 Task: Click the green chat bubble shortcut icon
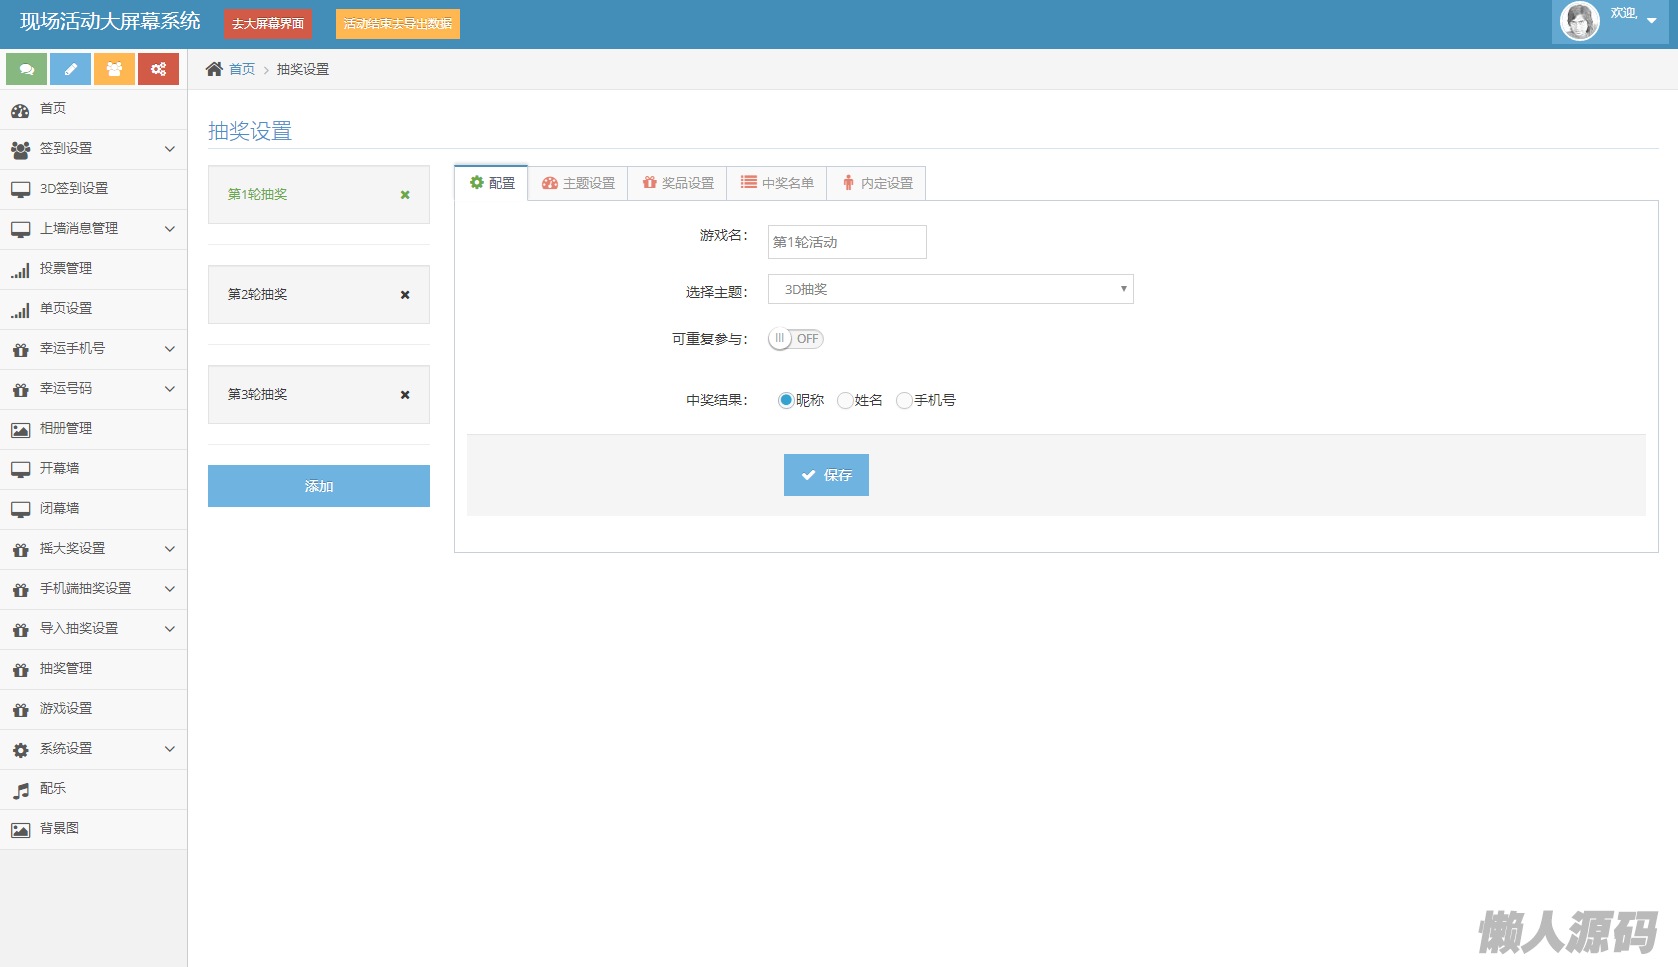[x=27, y=69]
